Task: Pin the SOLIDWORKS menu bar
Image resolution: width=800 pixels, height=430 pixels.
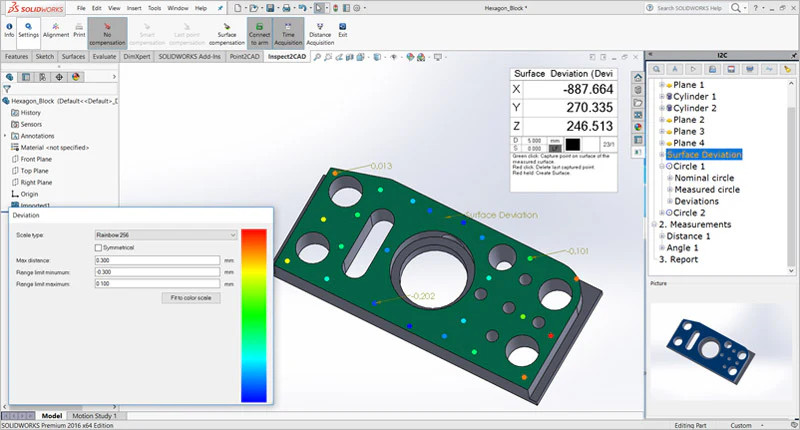Action: point(220,8)
